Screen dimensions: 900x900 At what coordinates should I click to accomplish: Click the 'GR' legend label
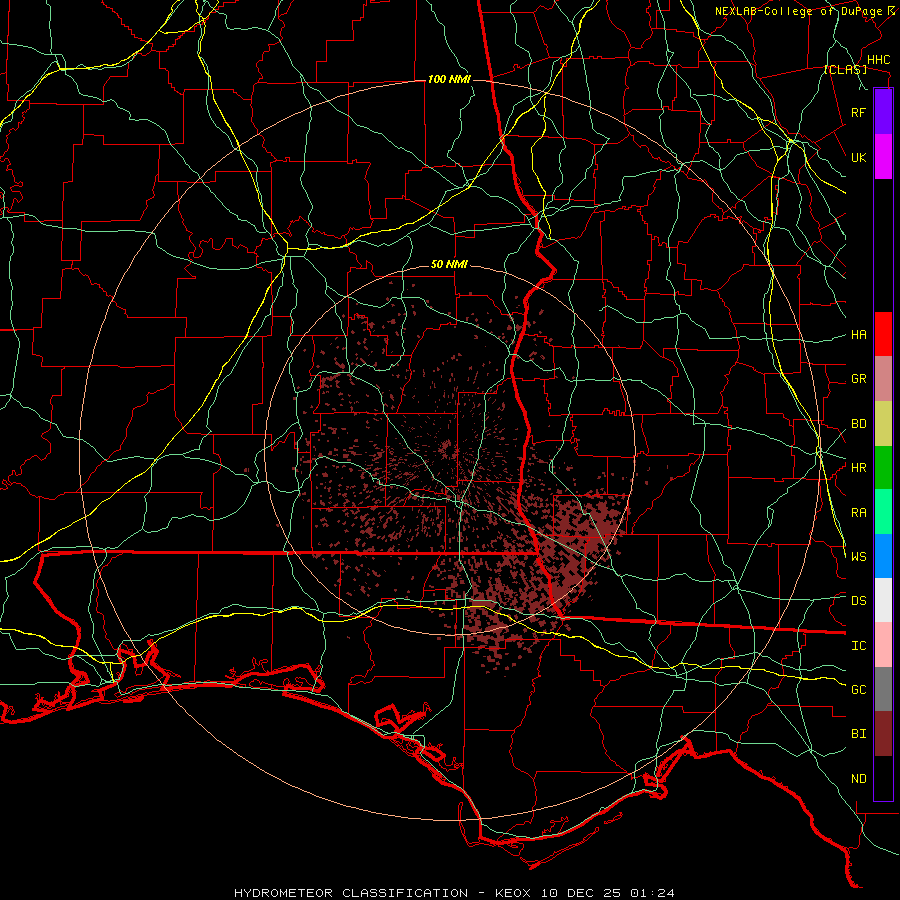[x=858, y=379]
